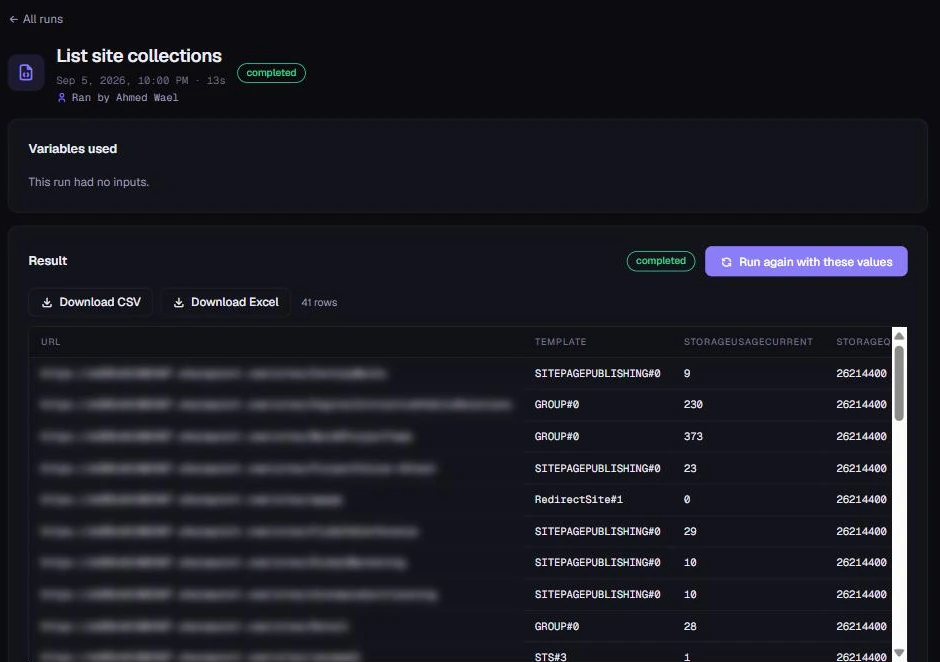Select the storage value 230 cell

pos(693,405)
